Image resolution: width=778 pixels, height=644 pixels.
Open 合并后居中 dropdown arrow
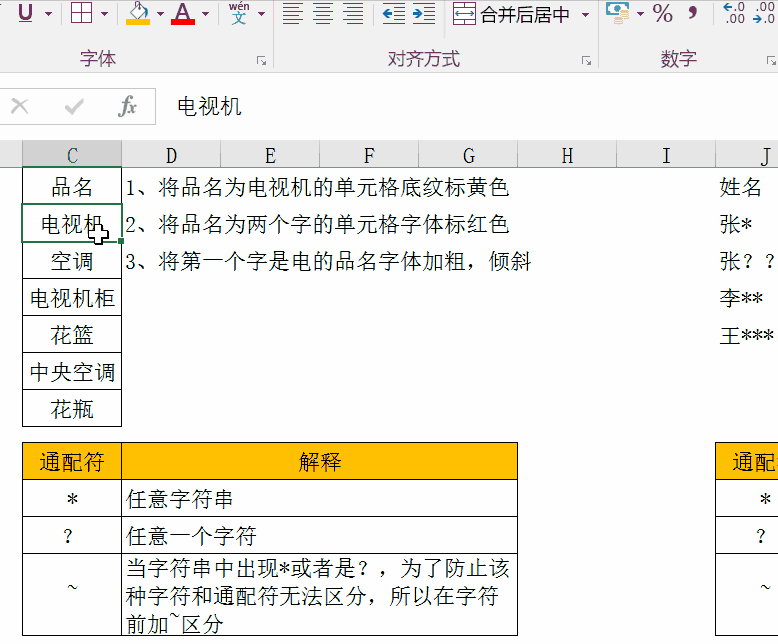coord(585,15)
